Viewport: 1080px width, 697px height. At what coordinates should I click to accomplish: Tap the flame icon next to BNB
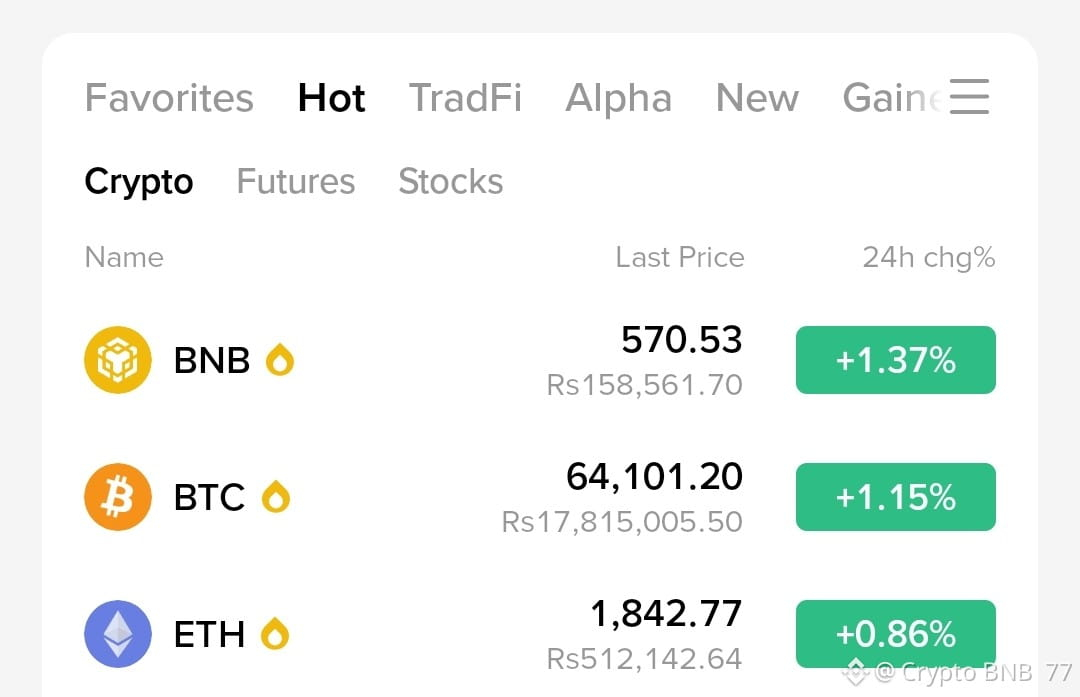pyautogui.click(x=280, y=360)
